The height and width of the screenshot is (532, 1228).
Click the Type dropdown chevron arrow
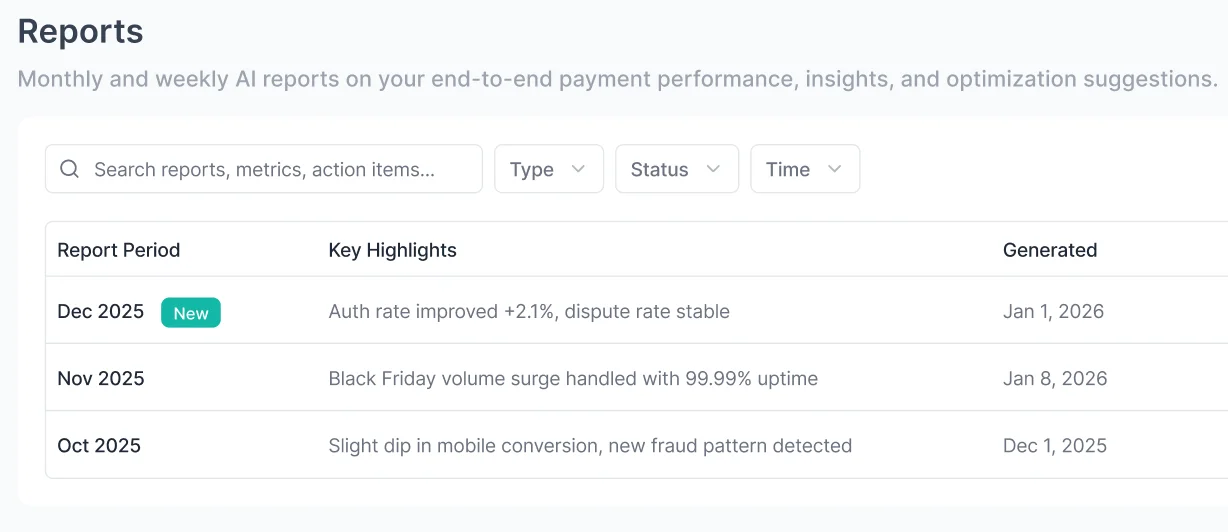click(x=578, y=169)
